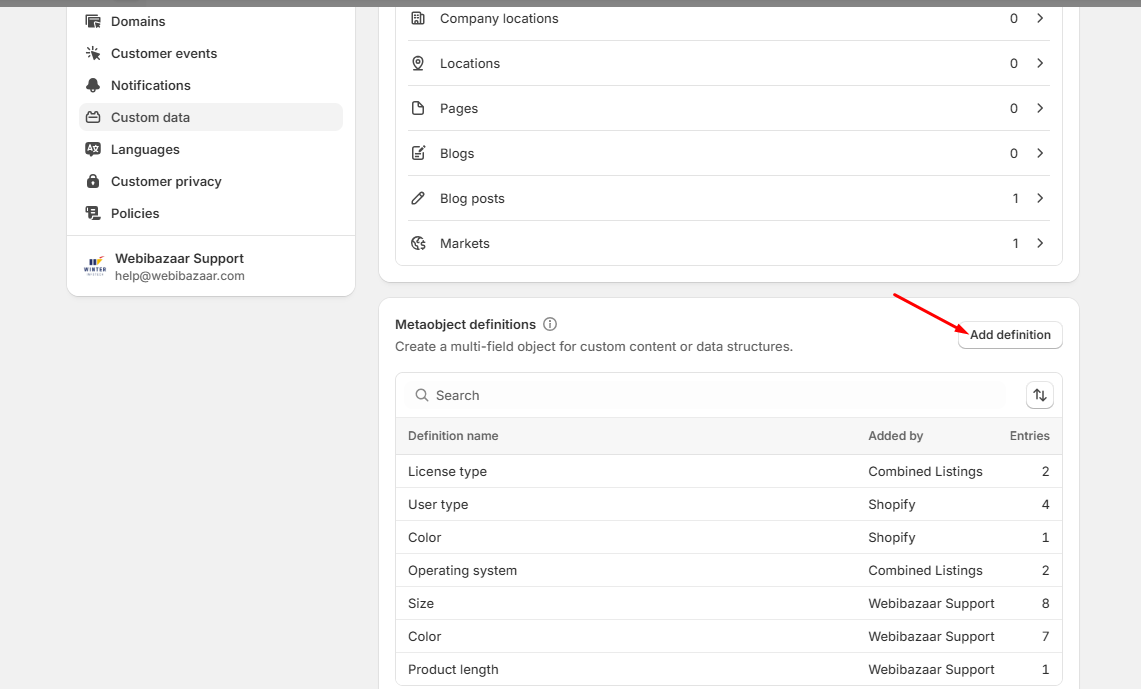Screen dimensions: 1141x689
Task: Select the Product length definition
Action: [x=453, y=669]
